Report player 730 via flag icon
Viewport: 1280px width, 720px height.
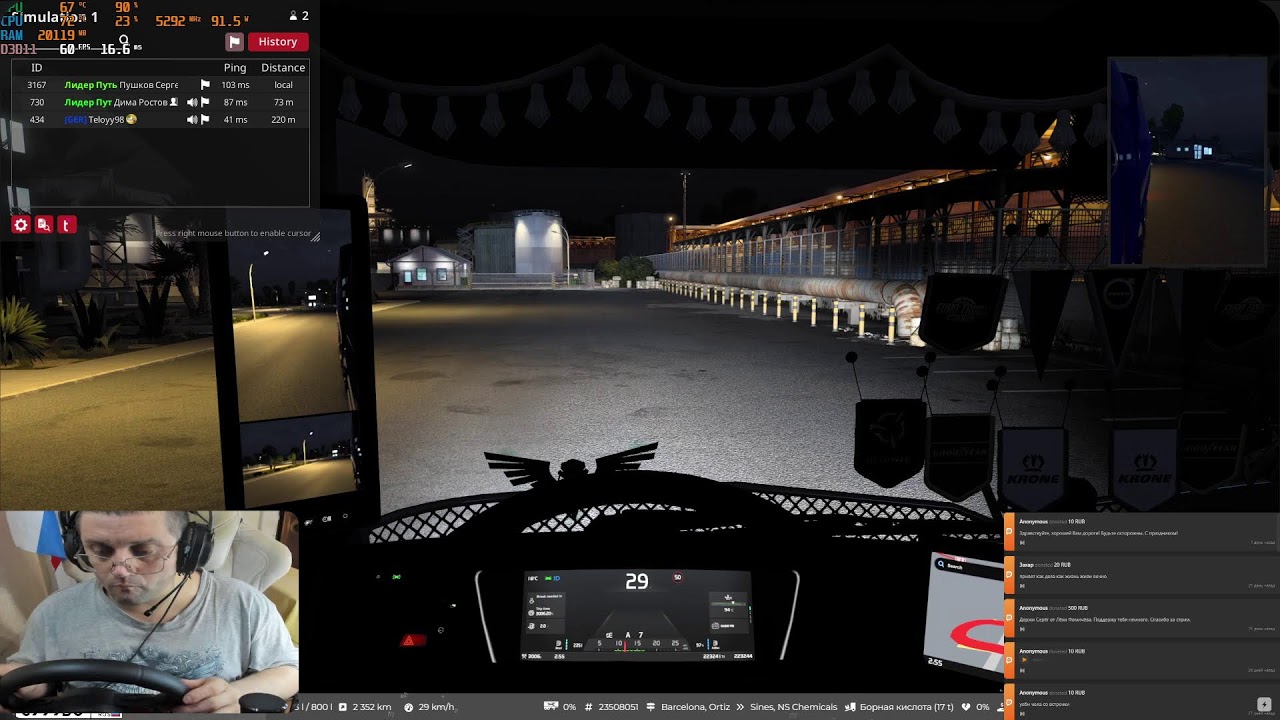pos(205,102)
